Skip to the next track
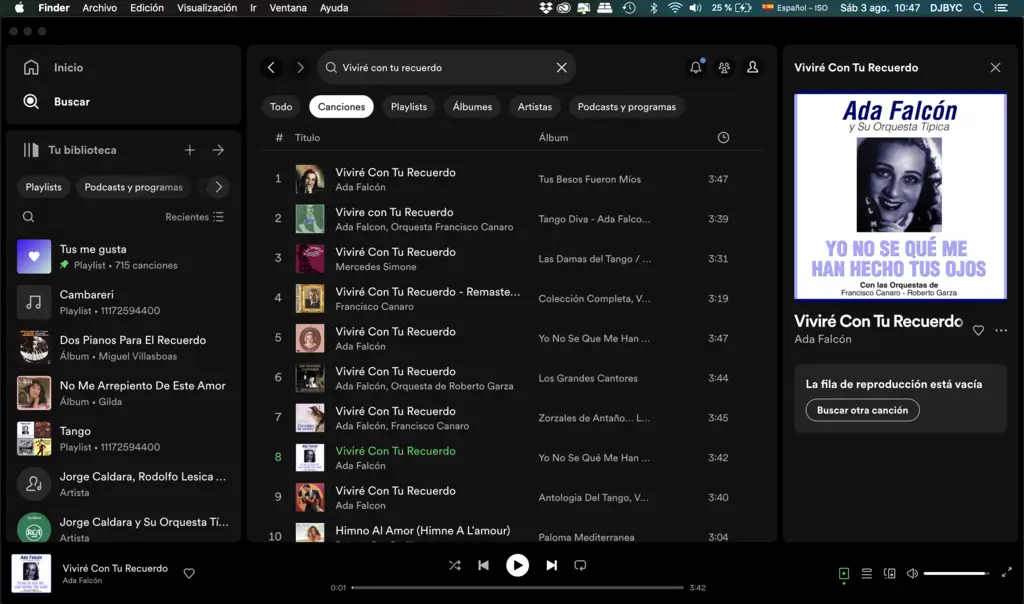Image resolution: width=1024 pixels, height=604 pixels. click(551, 565)
